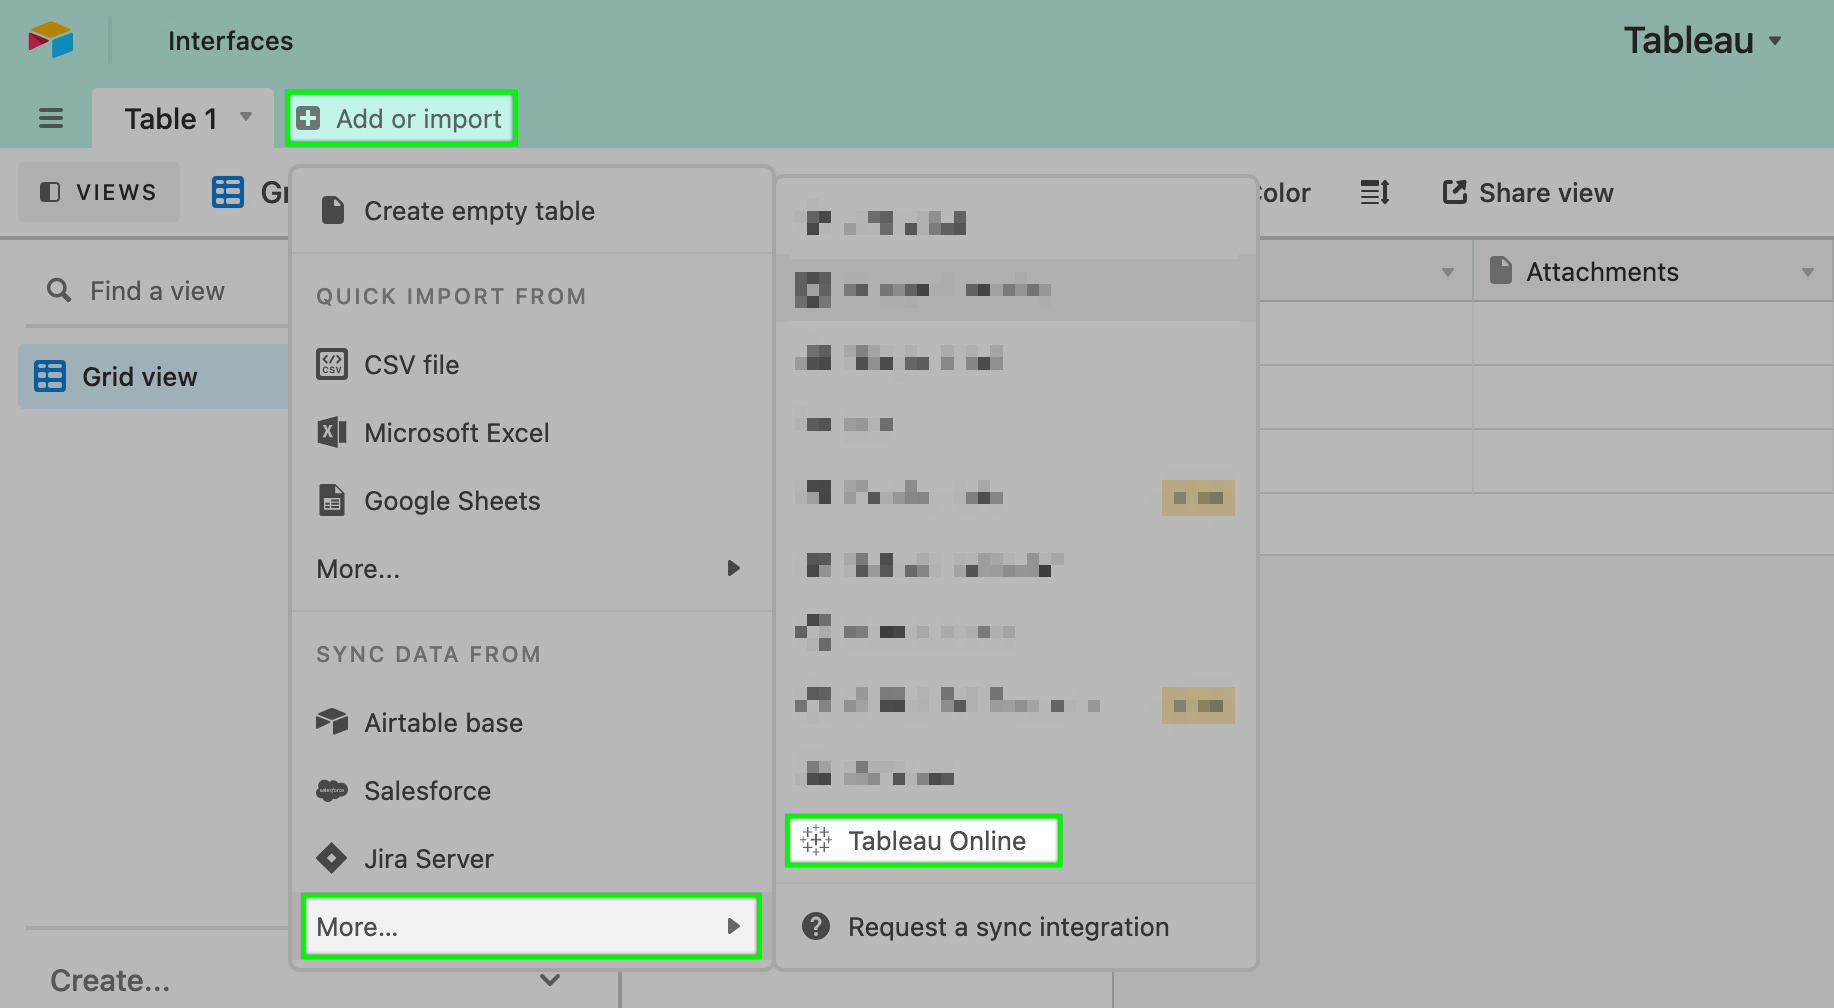Open the Table 1 tab dropdown arrow
The width and height of the screenshot is (1834, 1008).
pyautogui.click(x=246, y=117)
